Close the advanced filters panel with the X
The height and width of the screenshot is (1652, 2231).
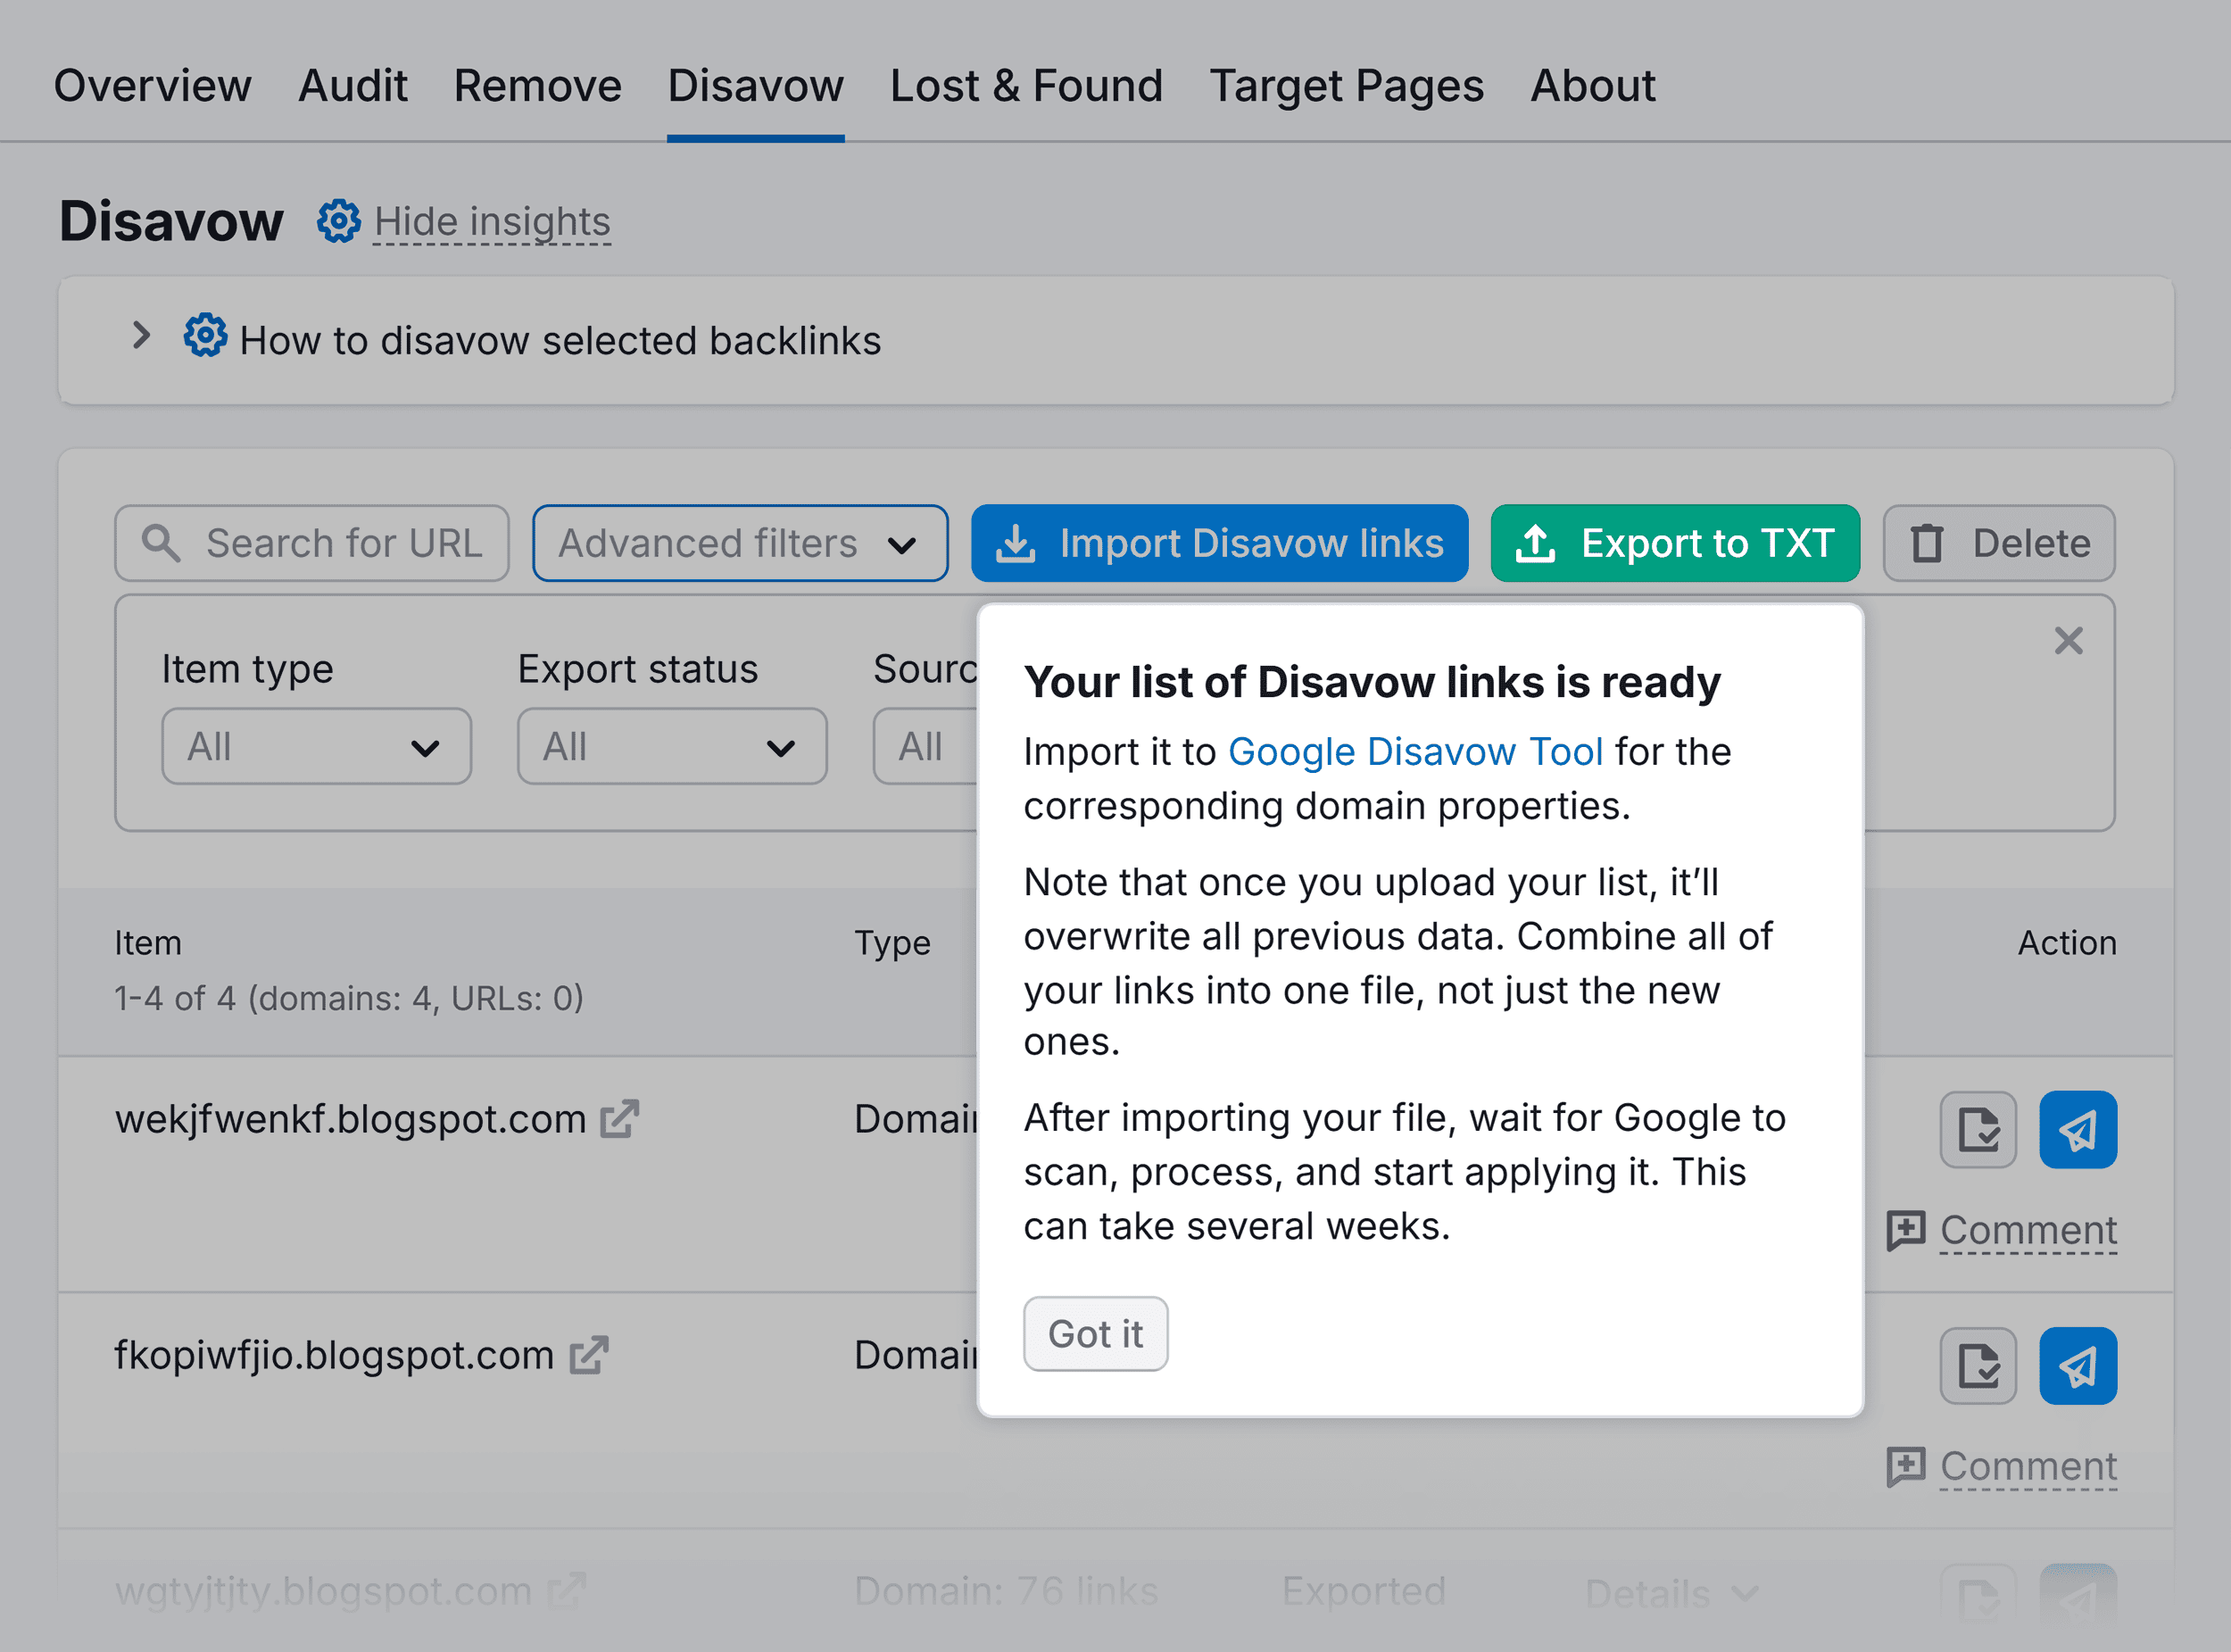tap(2067, 641)
